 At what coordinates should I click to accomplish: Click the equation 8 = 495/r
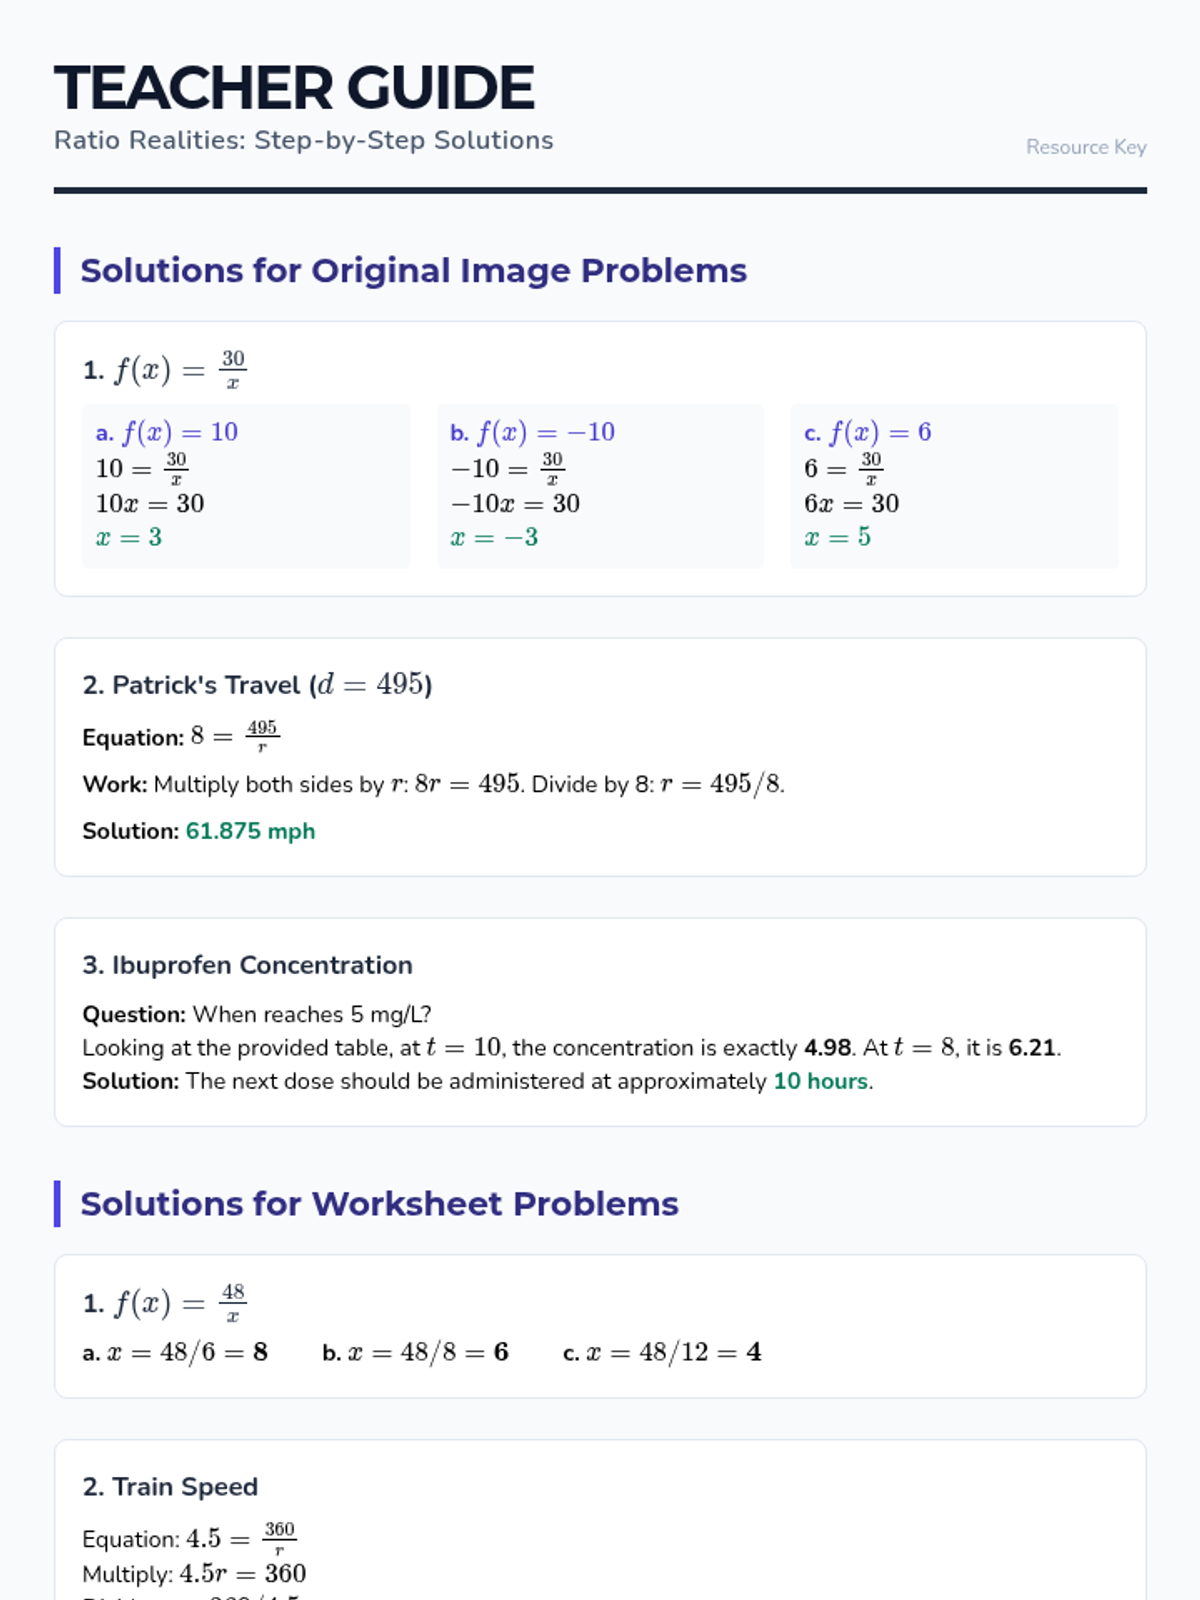pos(234,736)
